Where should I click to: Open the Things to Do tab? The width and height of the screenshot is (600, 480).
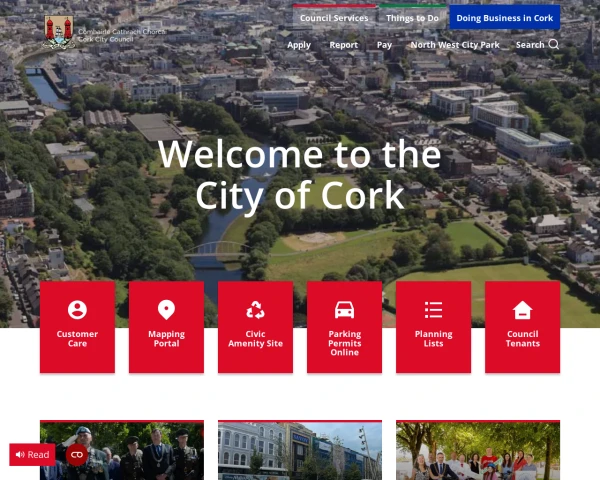[412, 18]
